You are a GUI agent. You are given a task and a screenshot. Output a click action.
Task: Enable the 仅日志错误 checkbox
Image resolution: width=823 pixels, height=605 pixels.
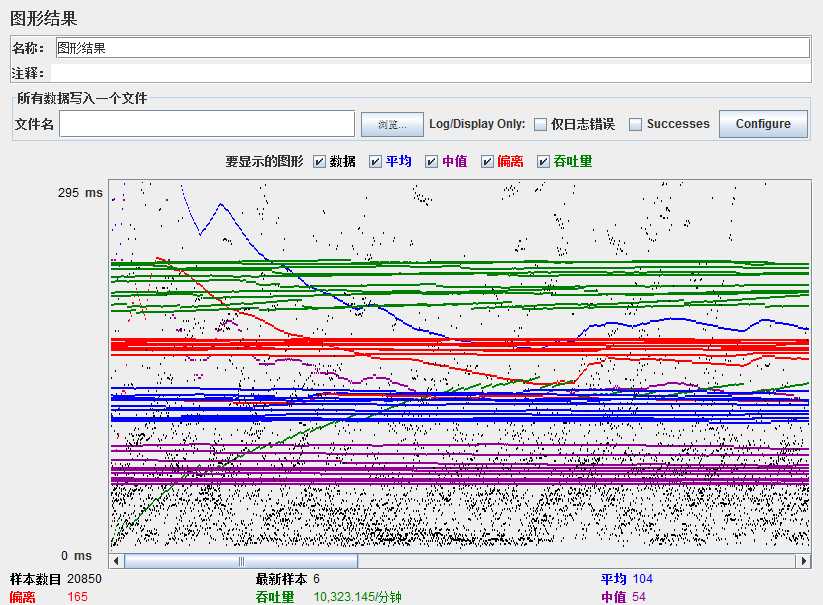(x=541, y=124)
